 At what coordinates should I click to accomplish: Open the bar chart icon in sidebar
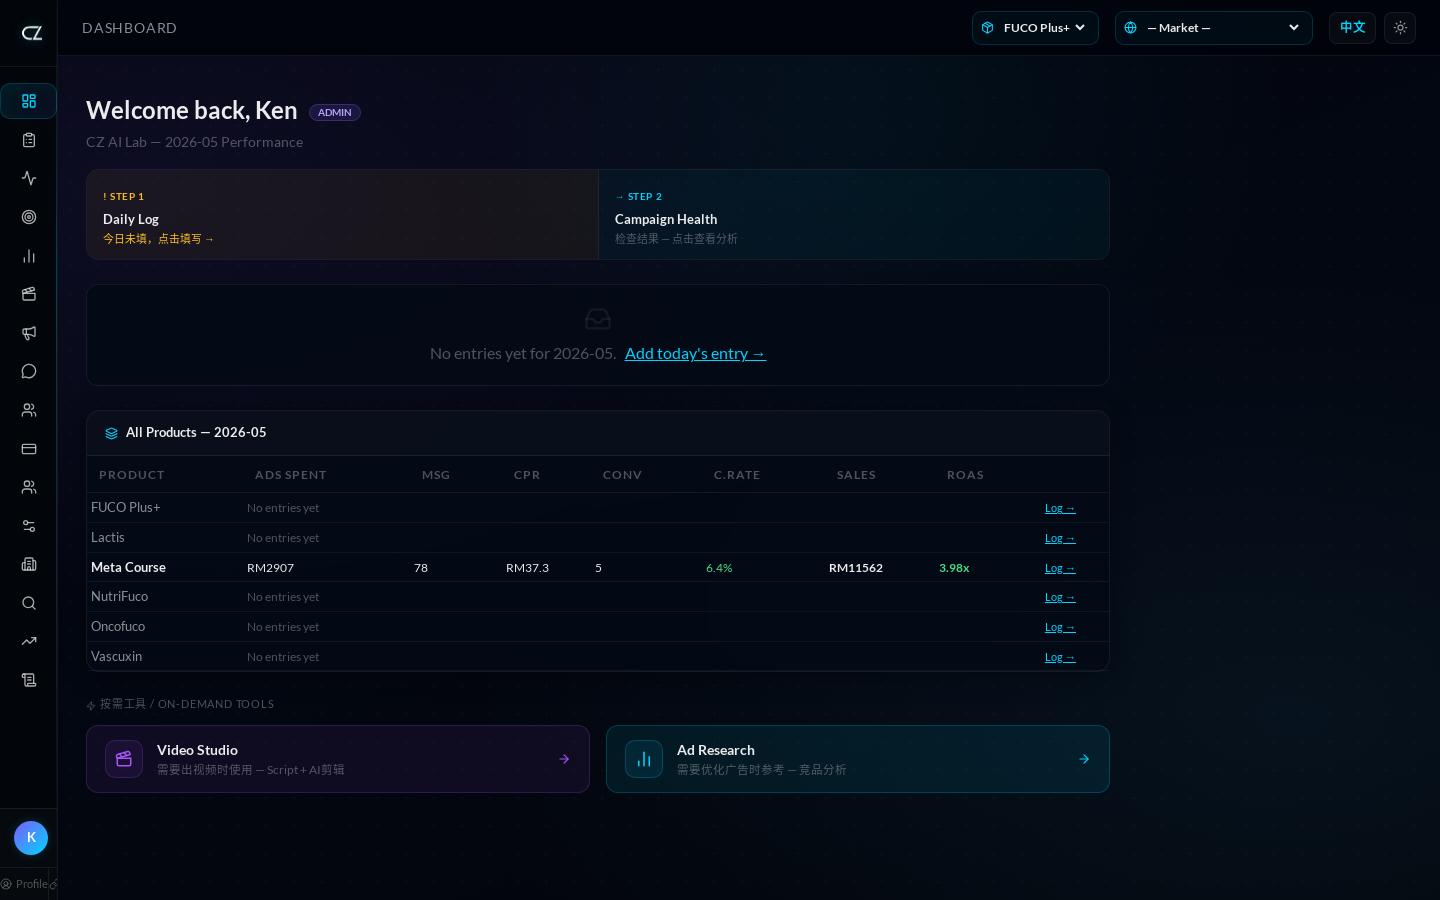point(29,256)
